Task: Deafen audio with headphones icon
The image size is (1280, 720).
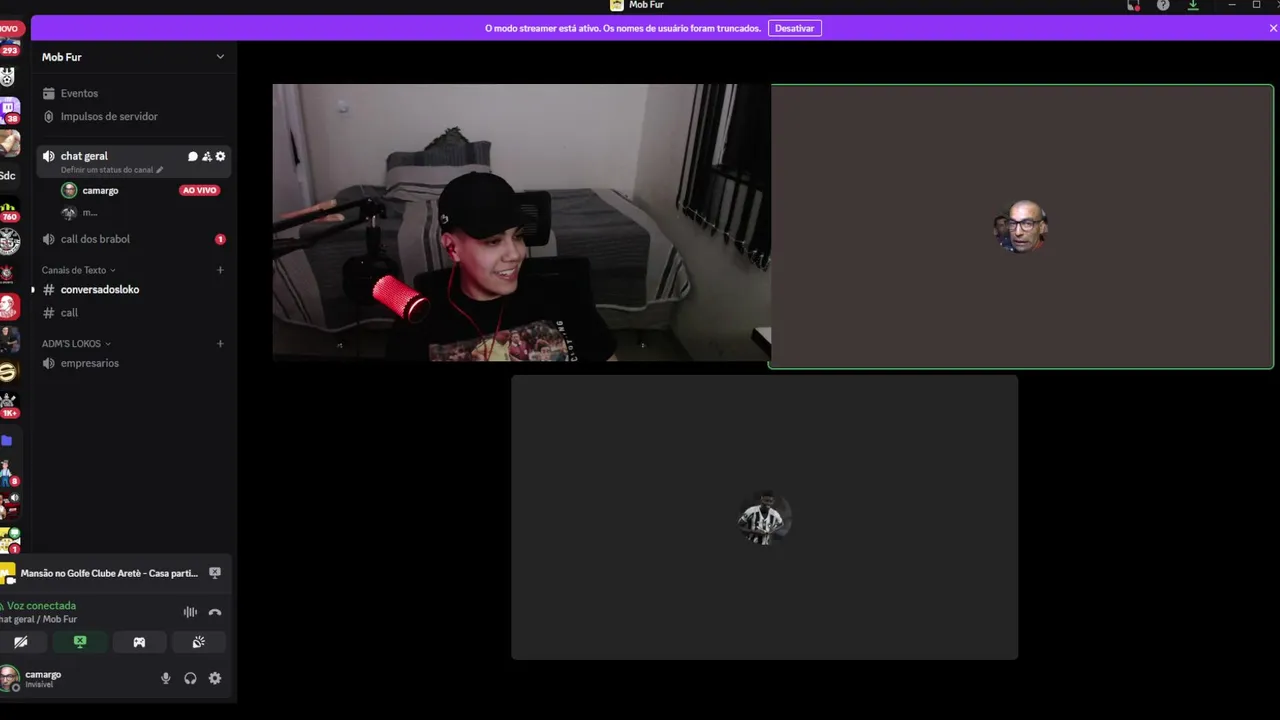Action: point(190,678)
